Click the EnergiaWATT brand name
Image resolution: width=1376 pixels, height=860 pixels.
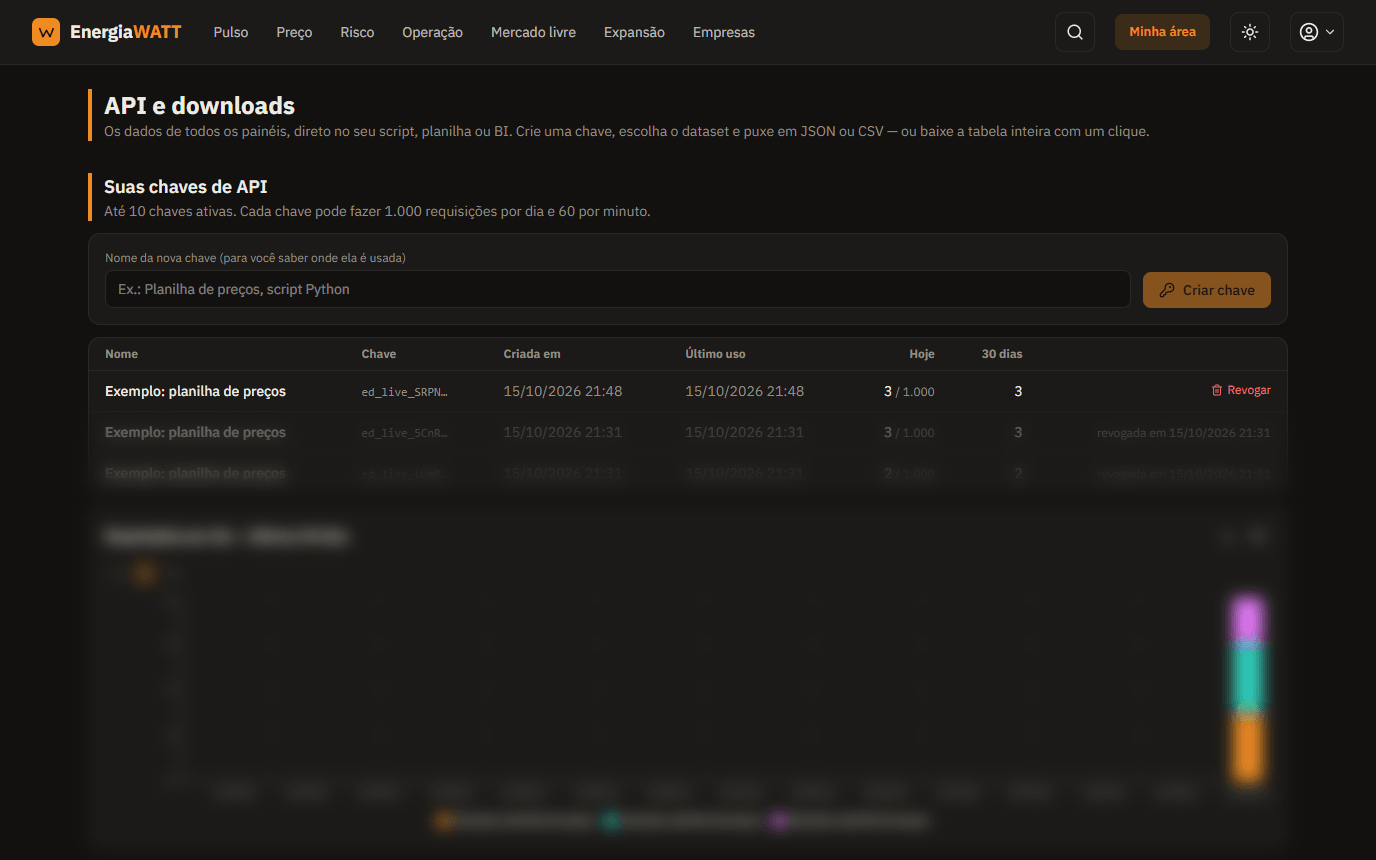[126, 32]
